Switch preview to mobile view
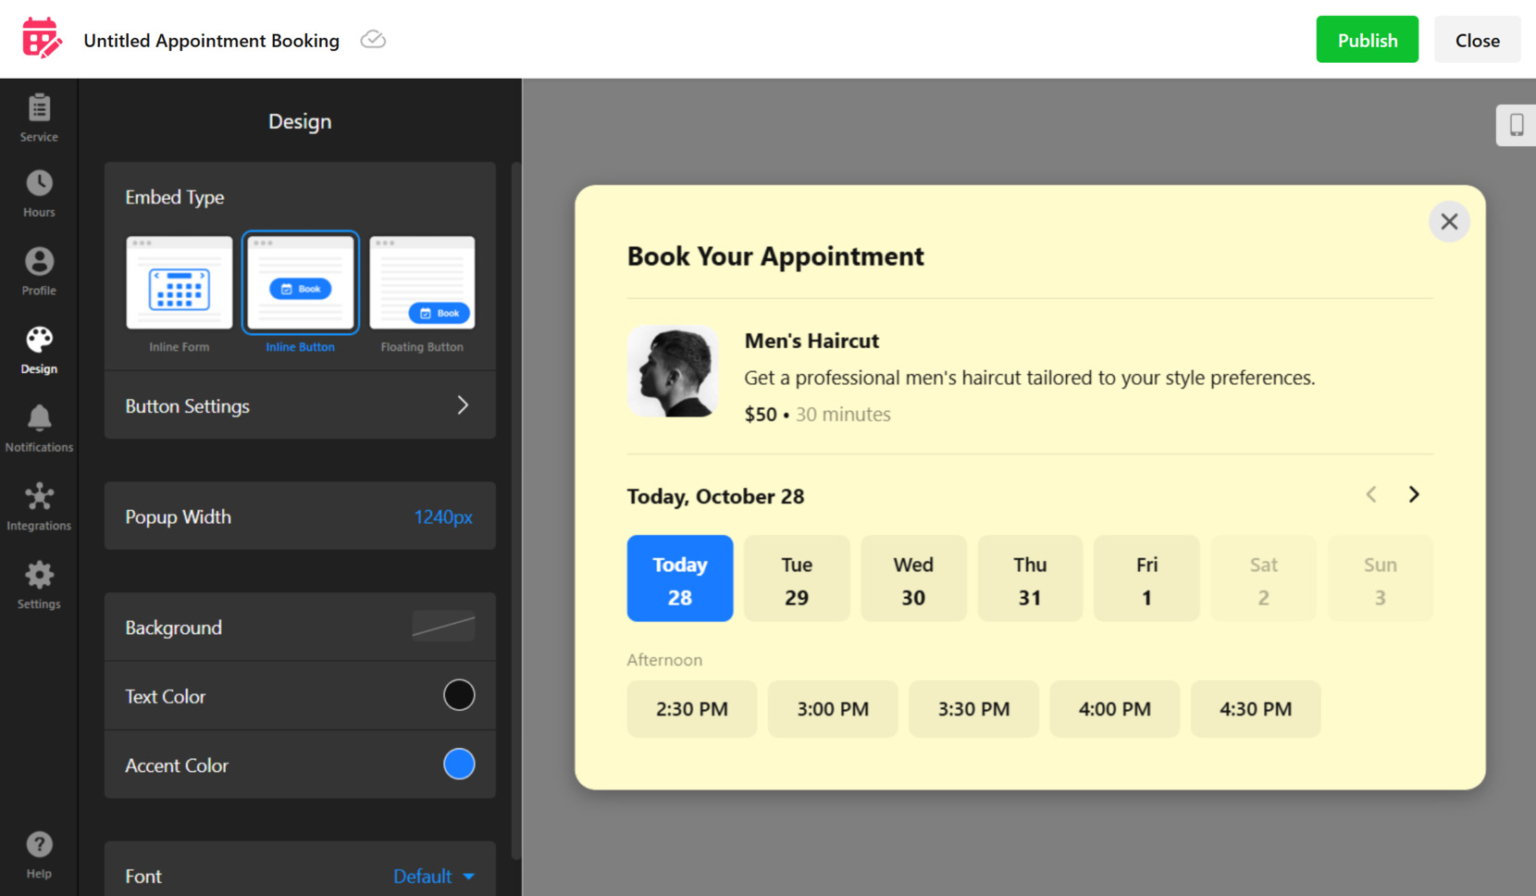The width and height of the screenshot is (1536, 896). tap(1515, 125)
